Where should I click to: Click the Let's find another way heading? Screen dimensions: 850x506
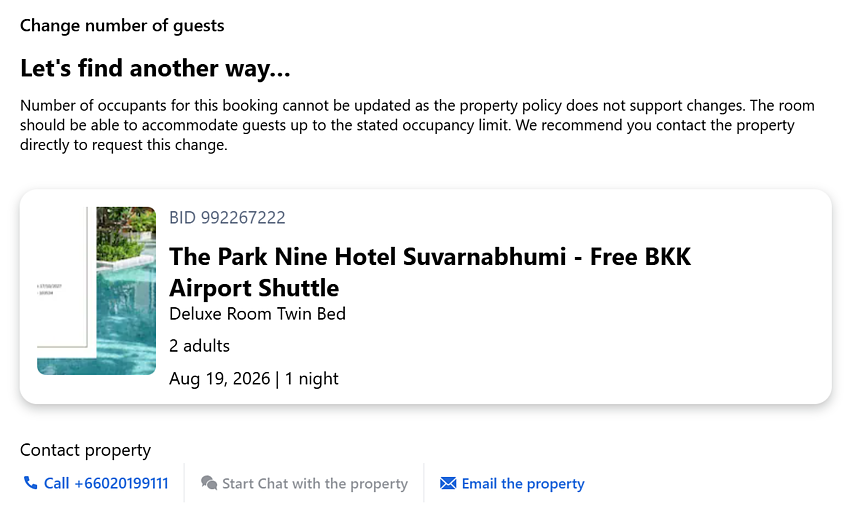155,68
